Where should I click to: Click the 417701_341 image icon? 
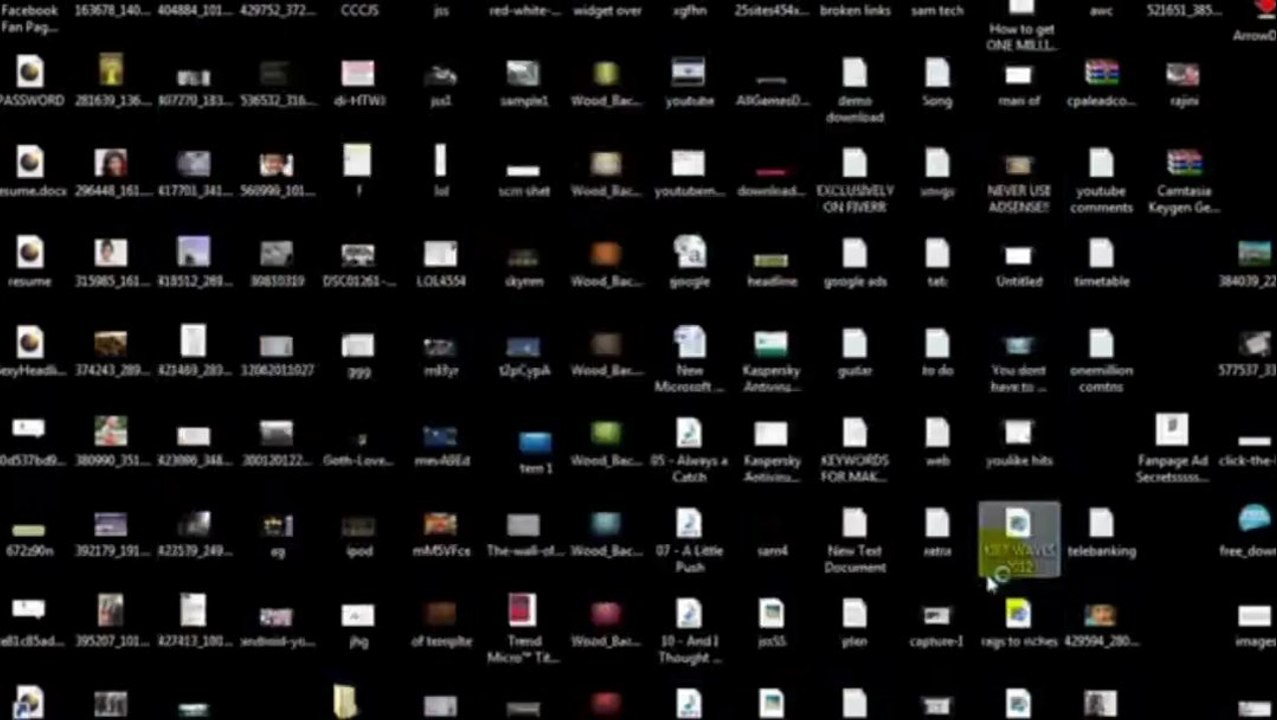[194, 163]
